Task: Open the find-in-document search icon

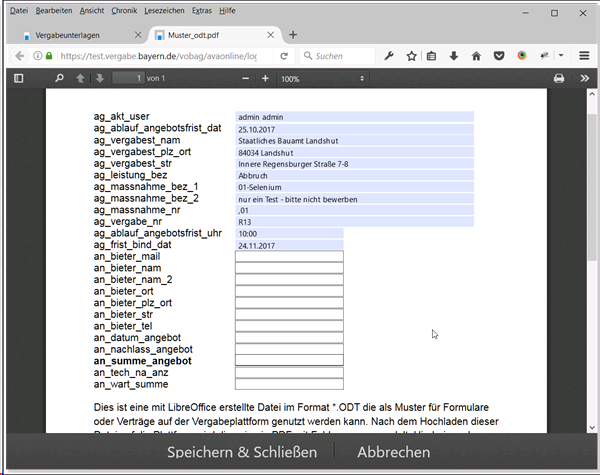Action: tap(60, 78)
